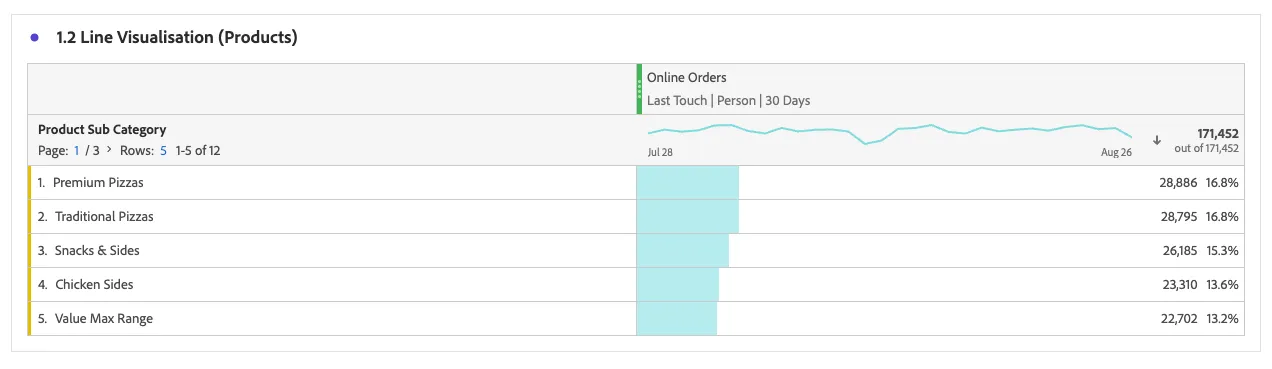This screenshot has height=369, width=1272.
Task: Click the 171,452 total value
Action: (x=1218, y=133)
